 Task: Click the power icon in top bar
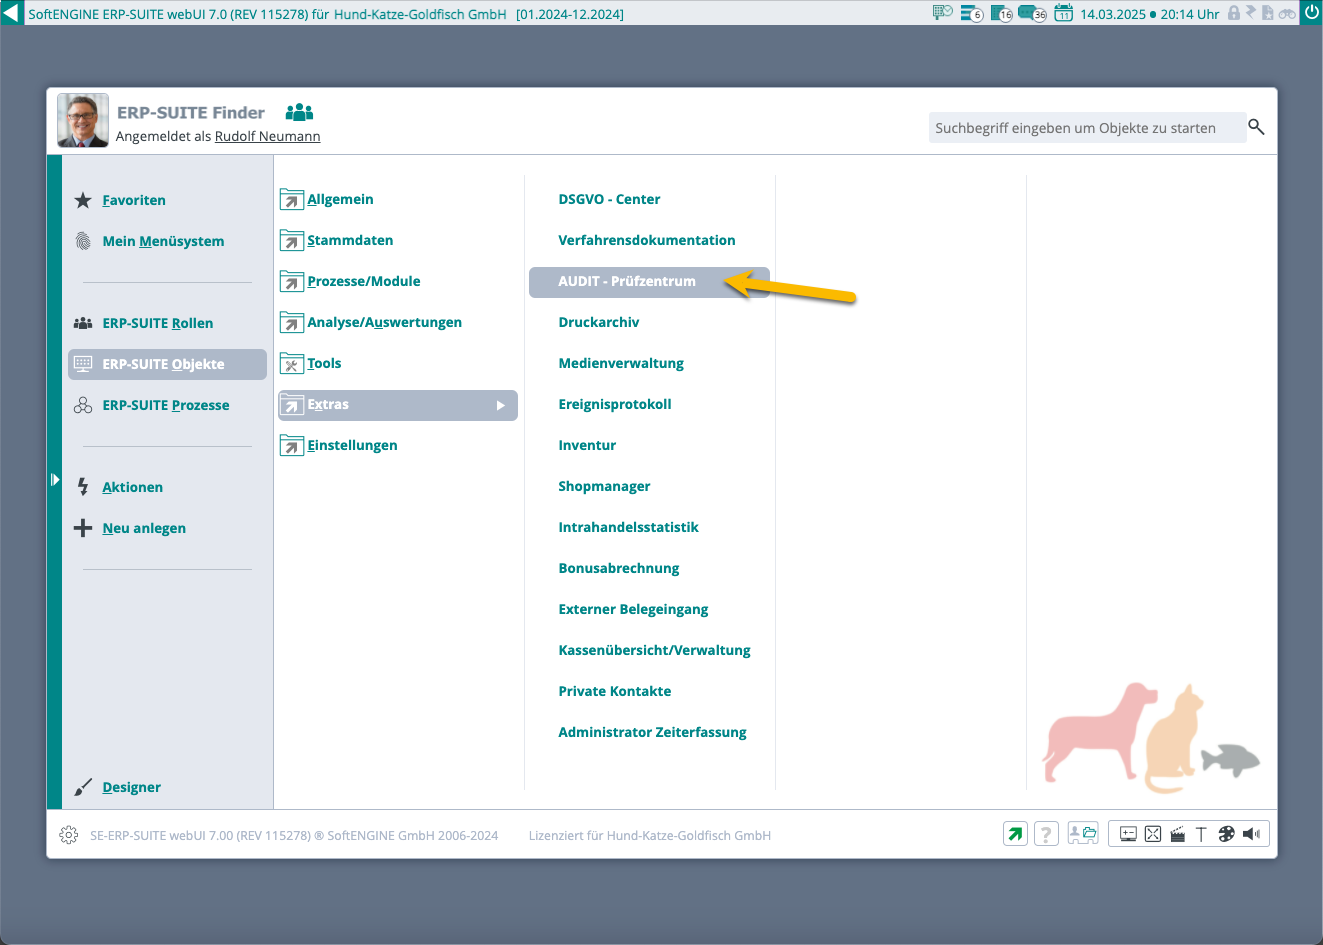[x=1311, y=13]
